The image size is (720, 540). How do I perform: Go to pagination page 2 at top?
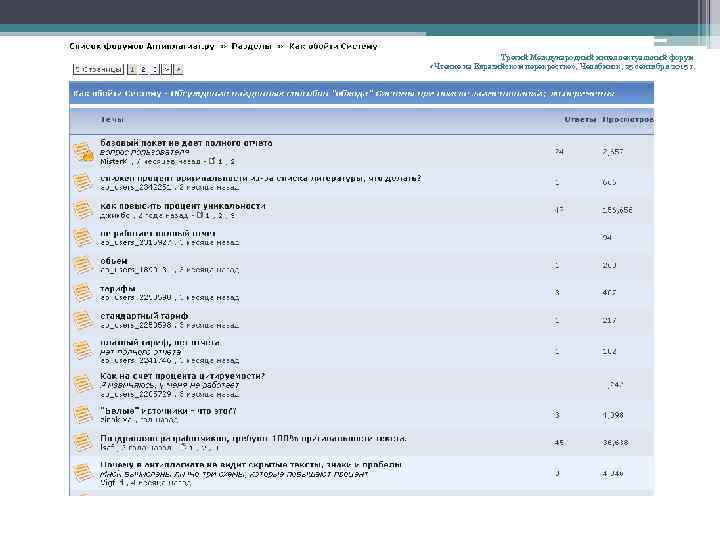[x=143, y=69]
